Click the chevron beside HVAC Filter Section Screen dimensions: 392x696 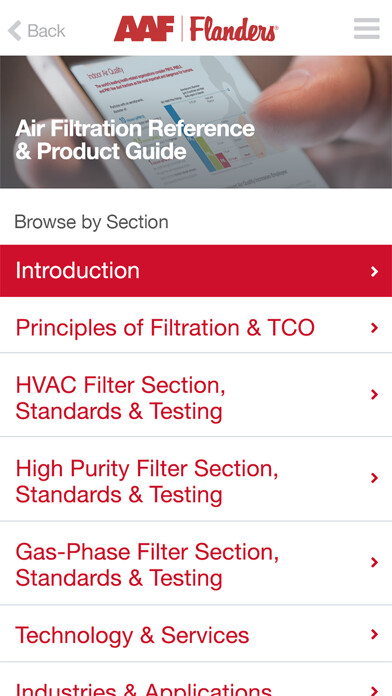(375, 394)
